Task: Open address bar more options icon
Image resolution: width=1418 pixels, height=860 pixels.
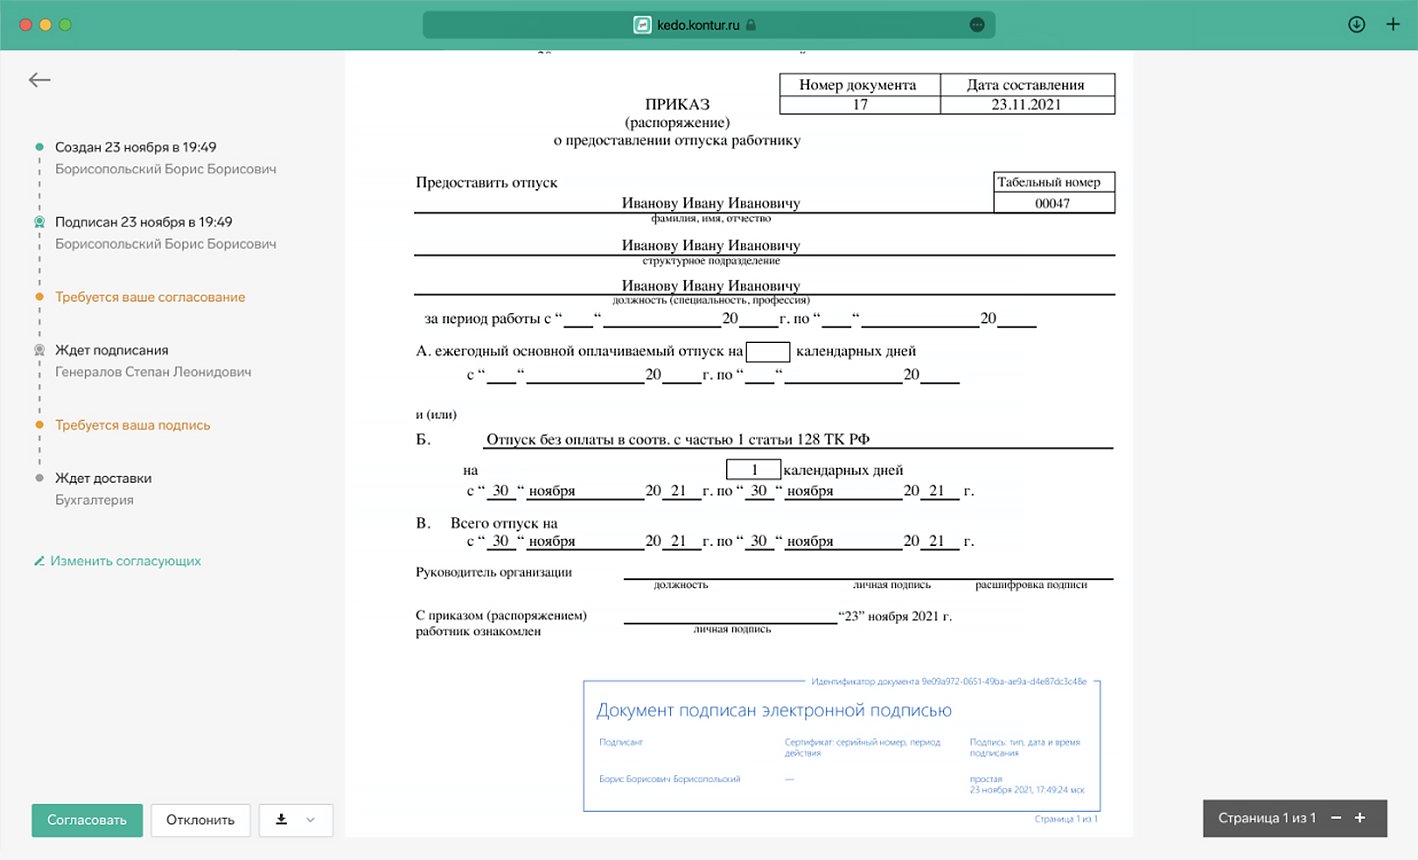Action: tap(977, 25)
